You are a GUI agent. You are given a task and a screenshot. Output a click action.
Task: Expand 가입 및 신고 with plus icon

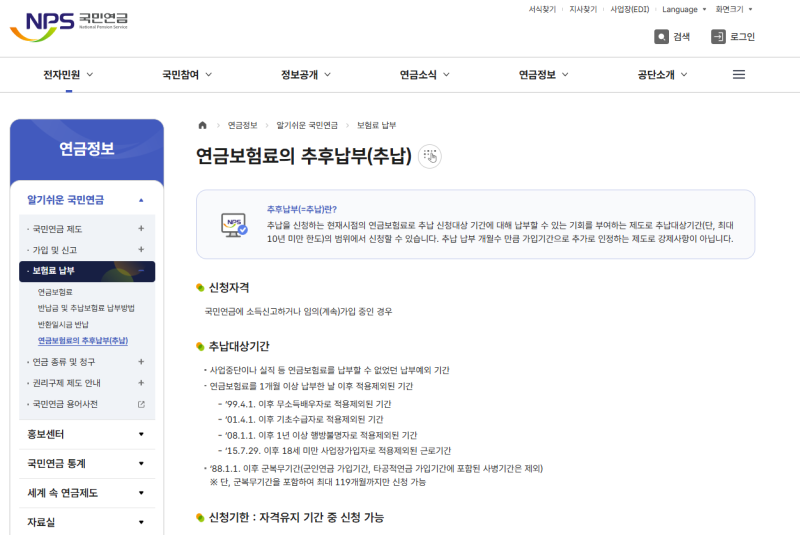click(x=141, y=249)
